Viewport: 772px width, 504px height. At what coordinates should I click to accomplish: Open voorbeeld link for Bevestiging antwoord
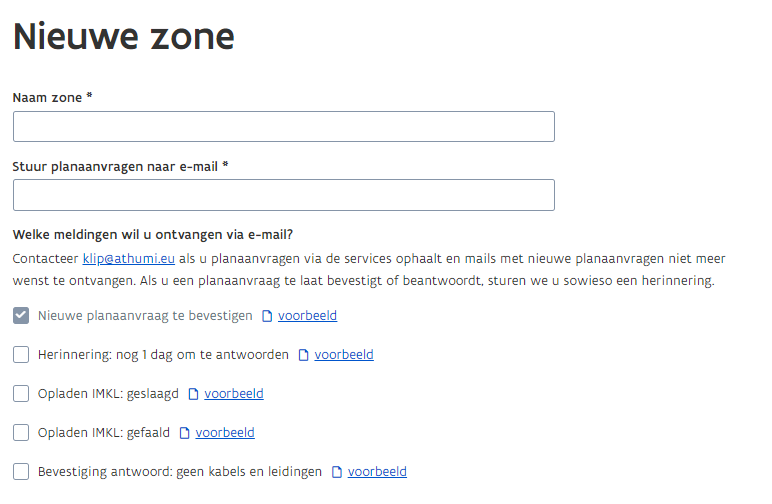point(377,472)
